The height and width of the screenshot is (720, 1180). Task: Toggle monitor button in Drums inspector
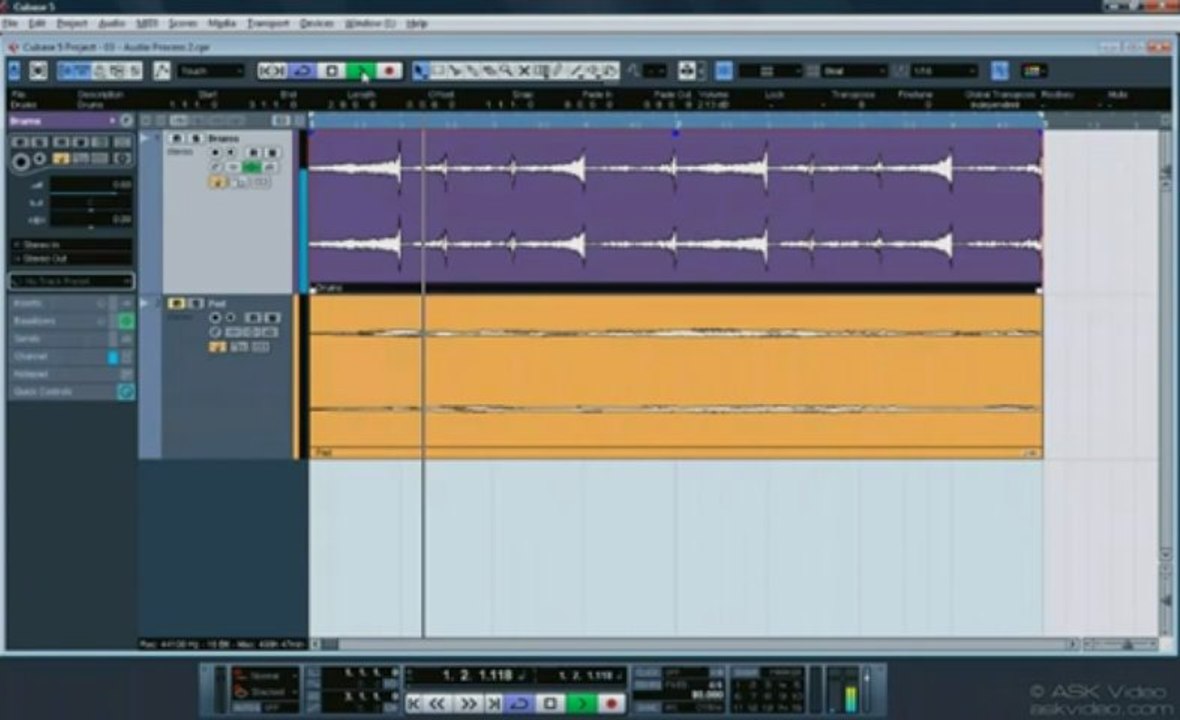[x=40, y=158]
